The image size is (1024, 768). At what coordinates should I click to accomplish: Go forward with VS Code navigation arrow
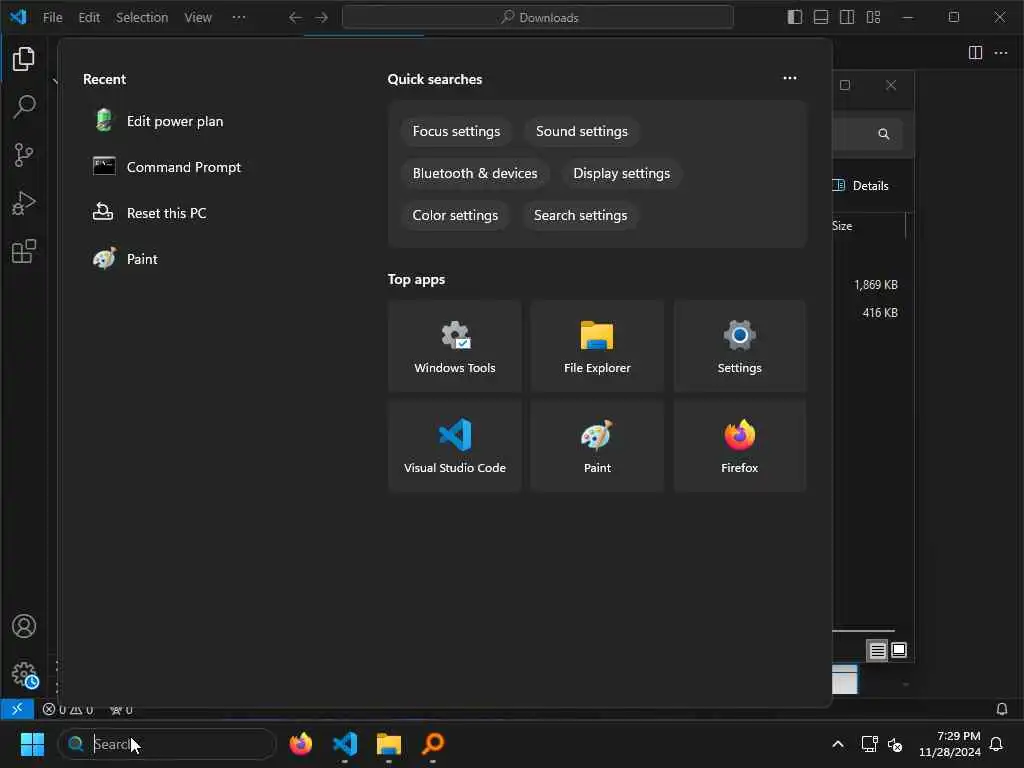[x=321, y=18]
